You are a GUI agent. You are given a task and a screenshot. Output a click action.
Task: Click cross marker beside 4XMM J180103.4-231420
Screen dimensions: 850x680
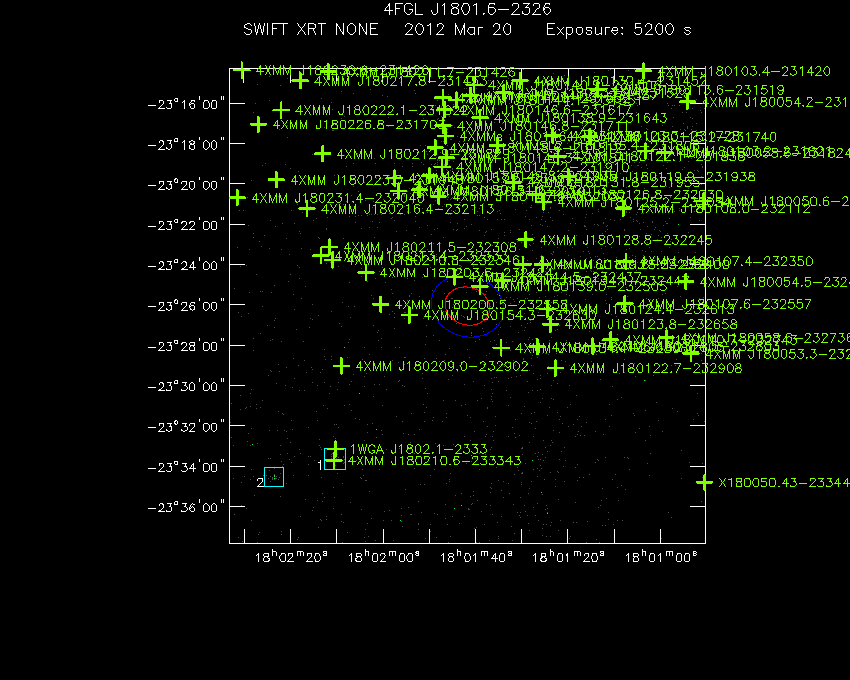643,71
